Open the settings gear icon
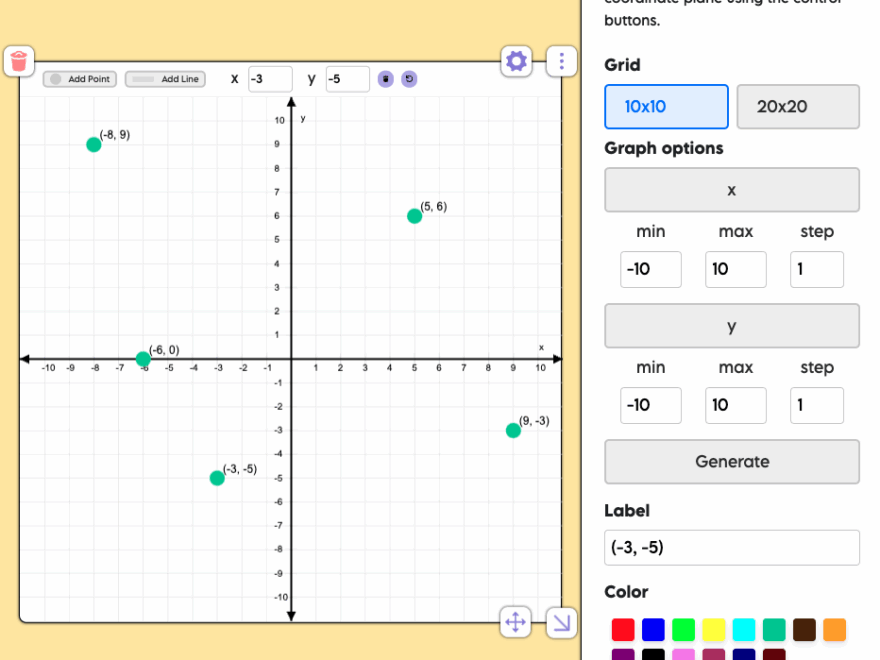Viewport: 880px width, 660px height. [x=516, y=61]
